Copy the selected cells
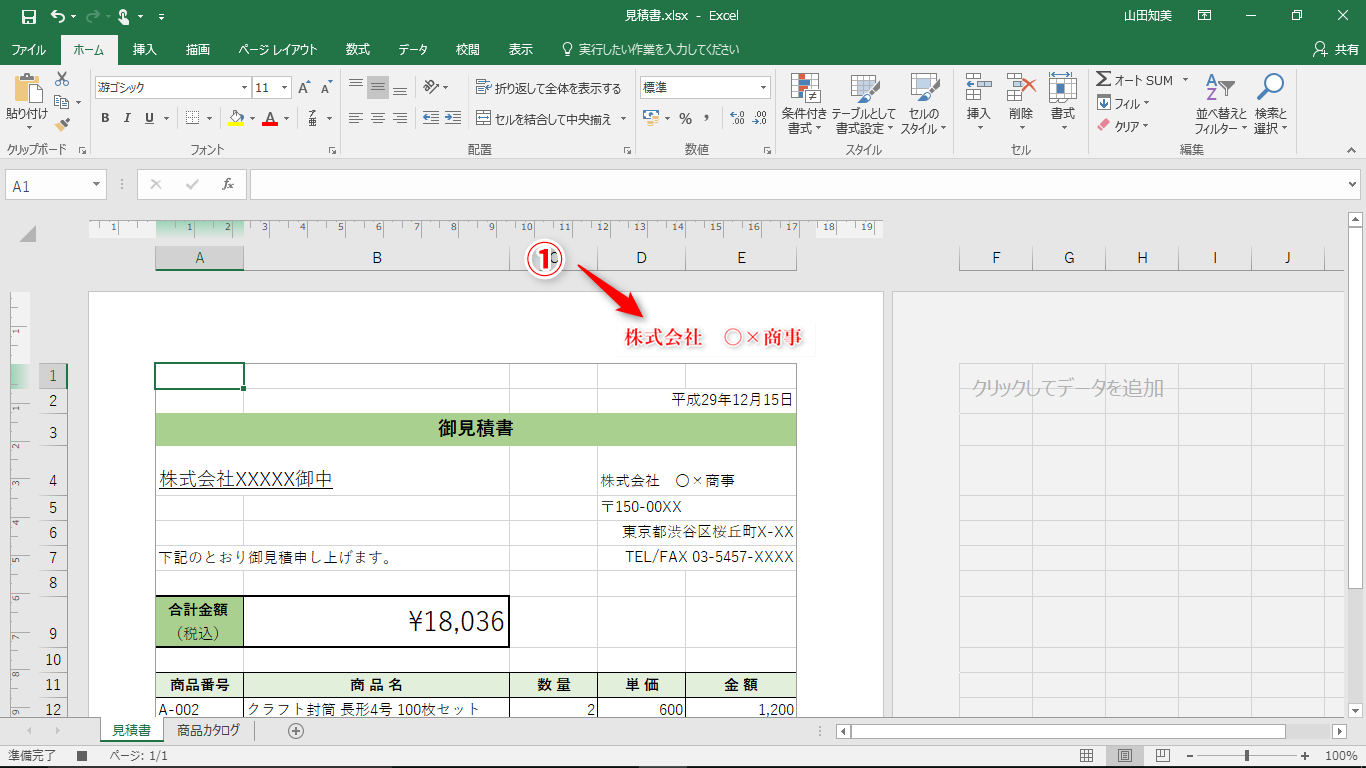The image size is (1366, 768). [x=62, y=102]
